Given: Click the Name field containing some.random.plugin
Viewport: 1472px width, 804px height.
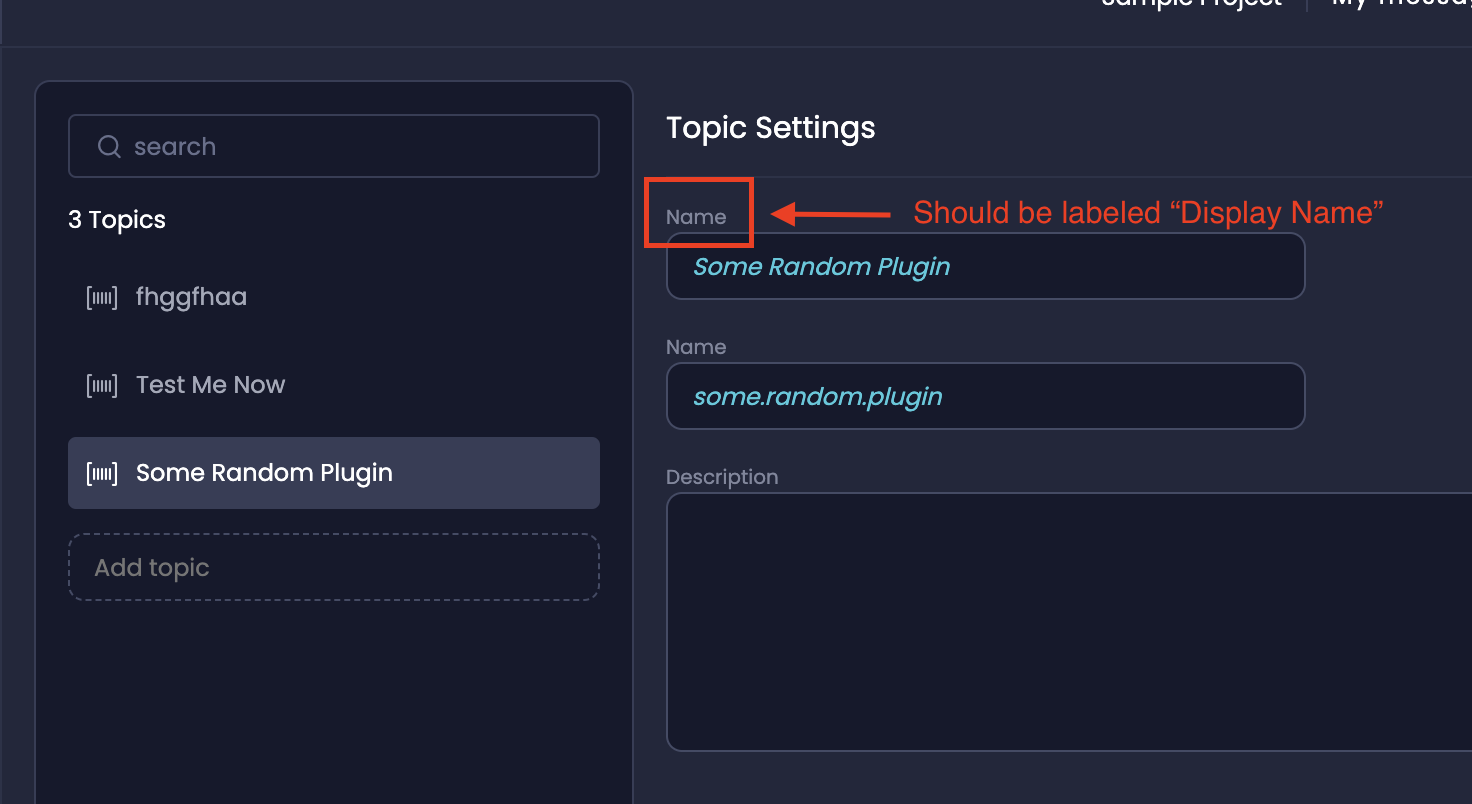Looking at the screenshot, I should [985, 396].
